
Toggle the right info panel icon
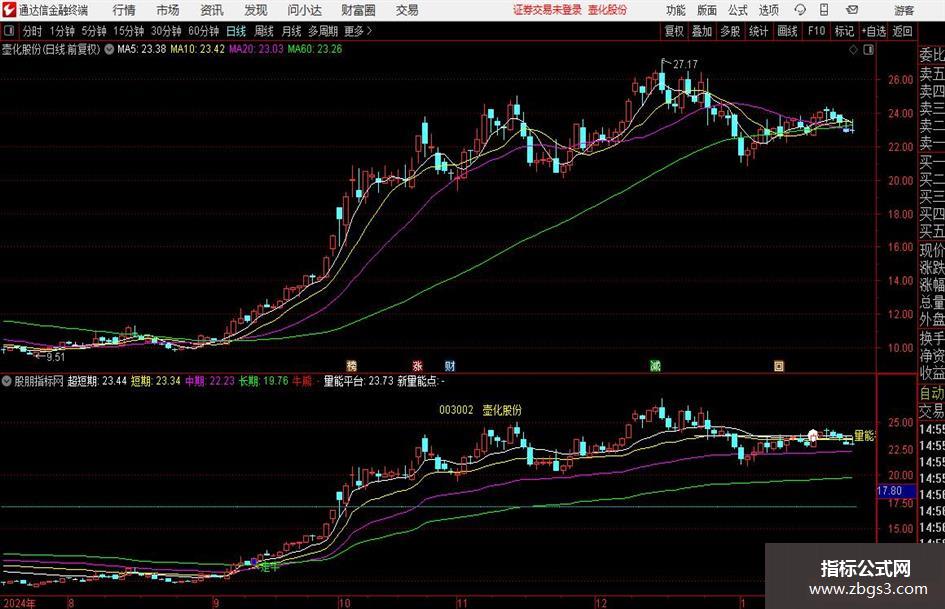pyautogui.click(x=868, y=50)
